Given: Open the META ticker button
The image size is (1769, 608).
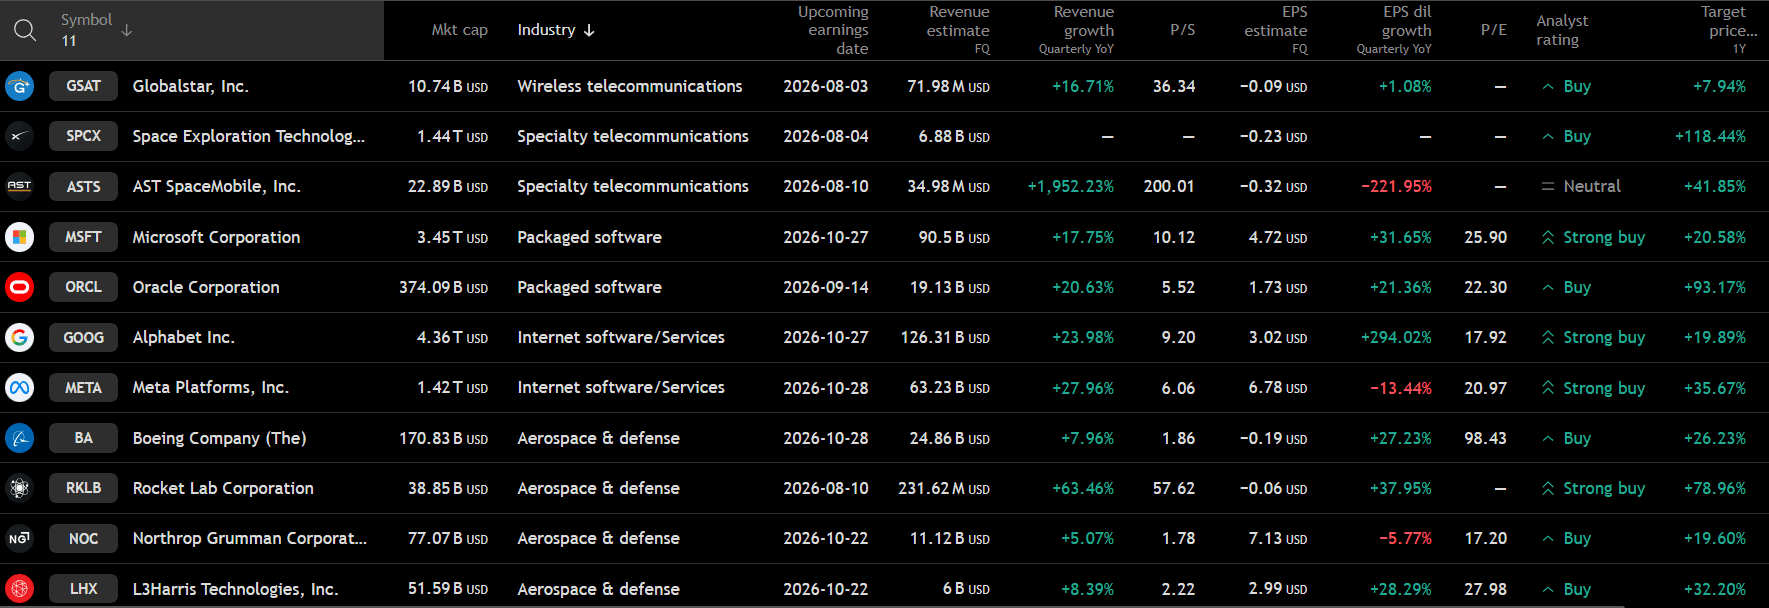Looking at the screenshot, I should point(83,387).
